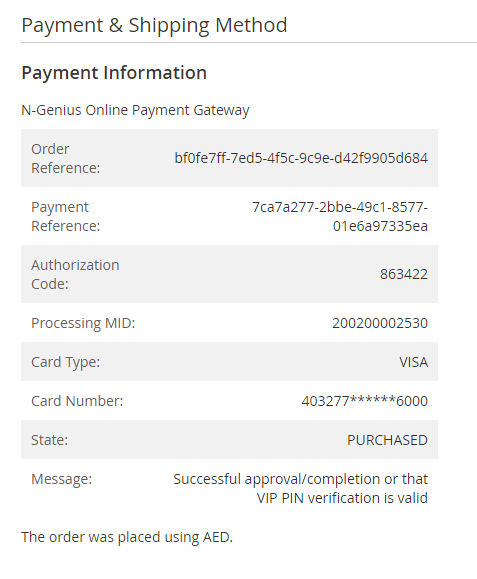
Task: Select the VISA card type value
Action: (x=413, y=362)
